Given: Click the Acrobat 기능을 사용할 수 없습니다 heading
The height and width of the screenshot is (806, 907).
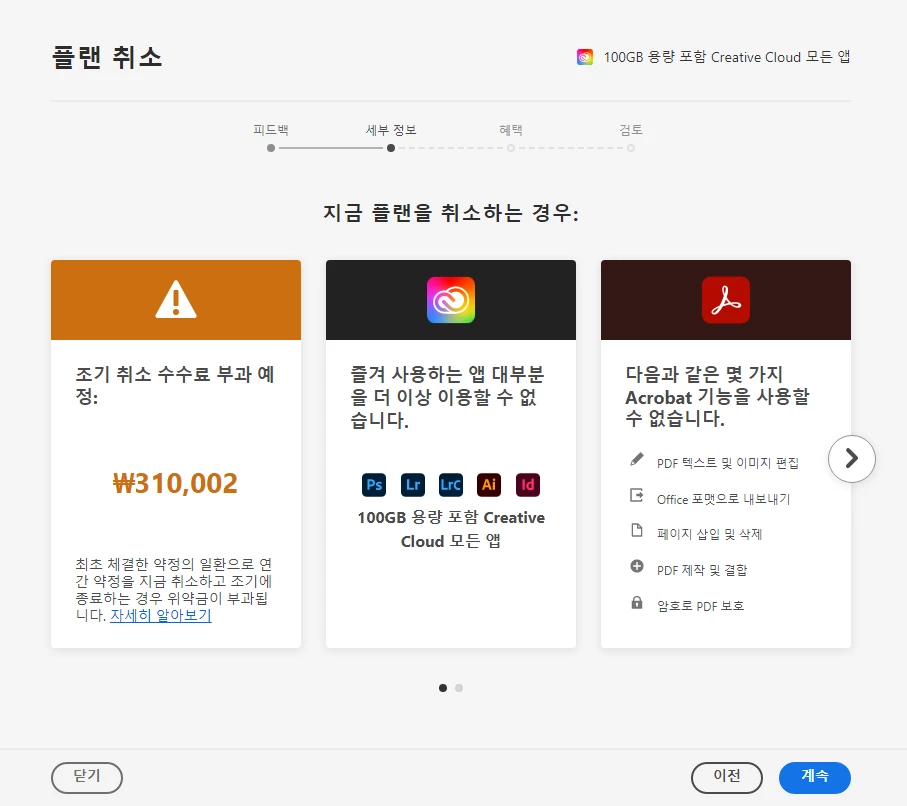Looking at the screenshot, I should click(x=717, y=396).
